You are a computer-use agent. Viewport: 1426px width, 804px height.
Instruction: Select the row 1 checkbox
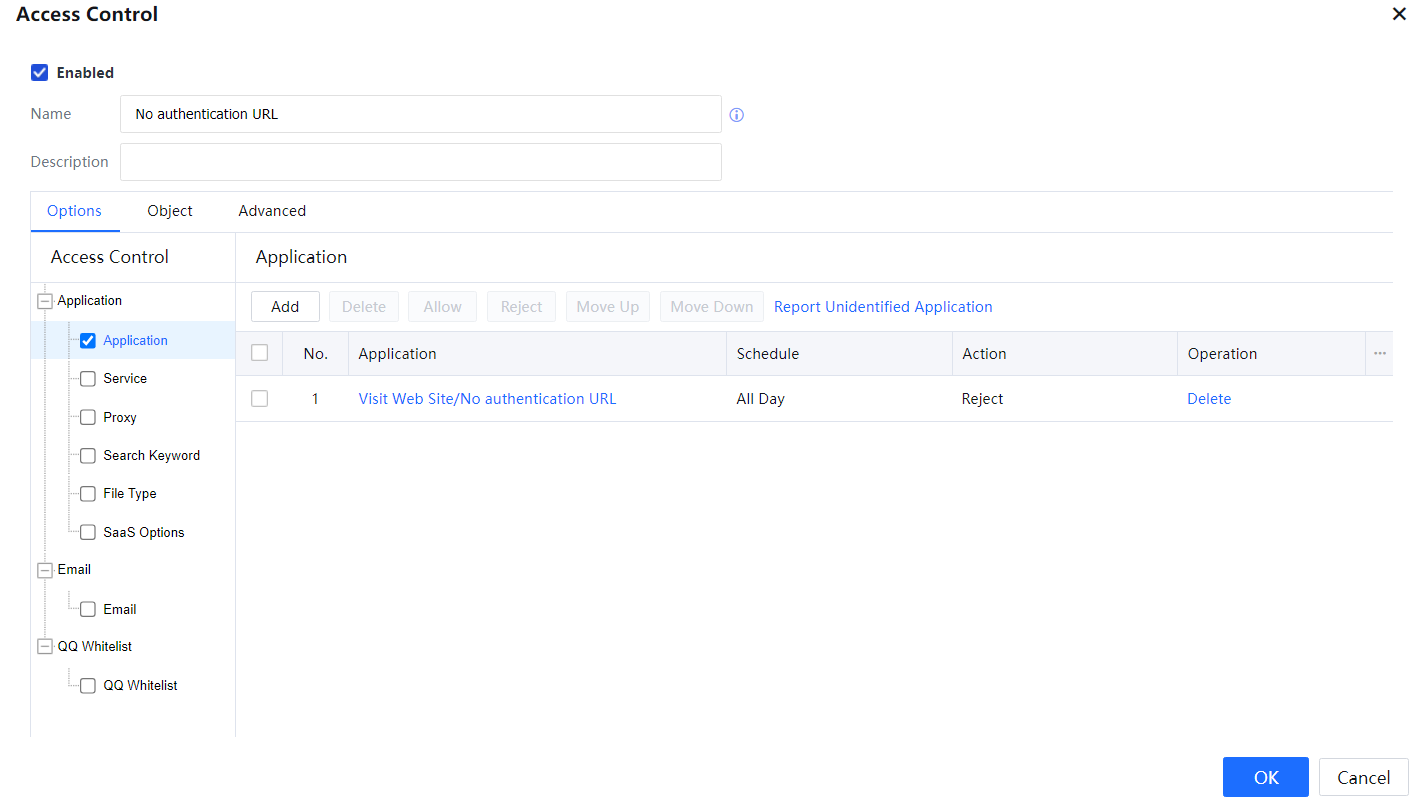pyautogui.click(x=260, y=399)
